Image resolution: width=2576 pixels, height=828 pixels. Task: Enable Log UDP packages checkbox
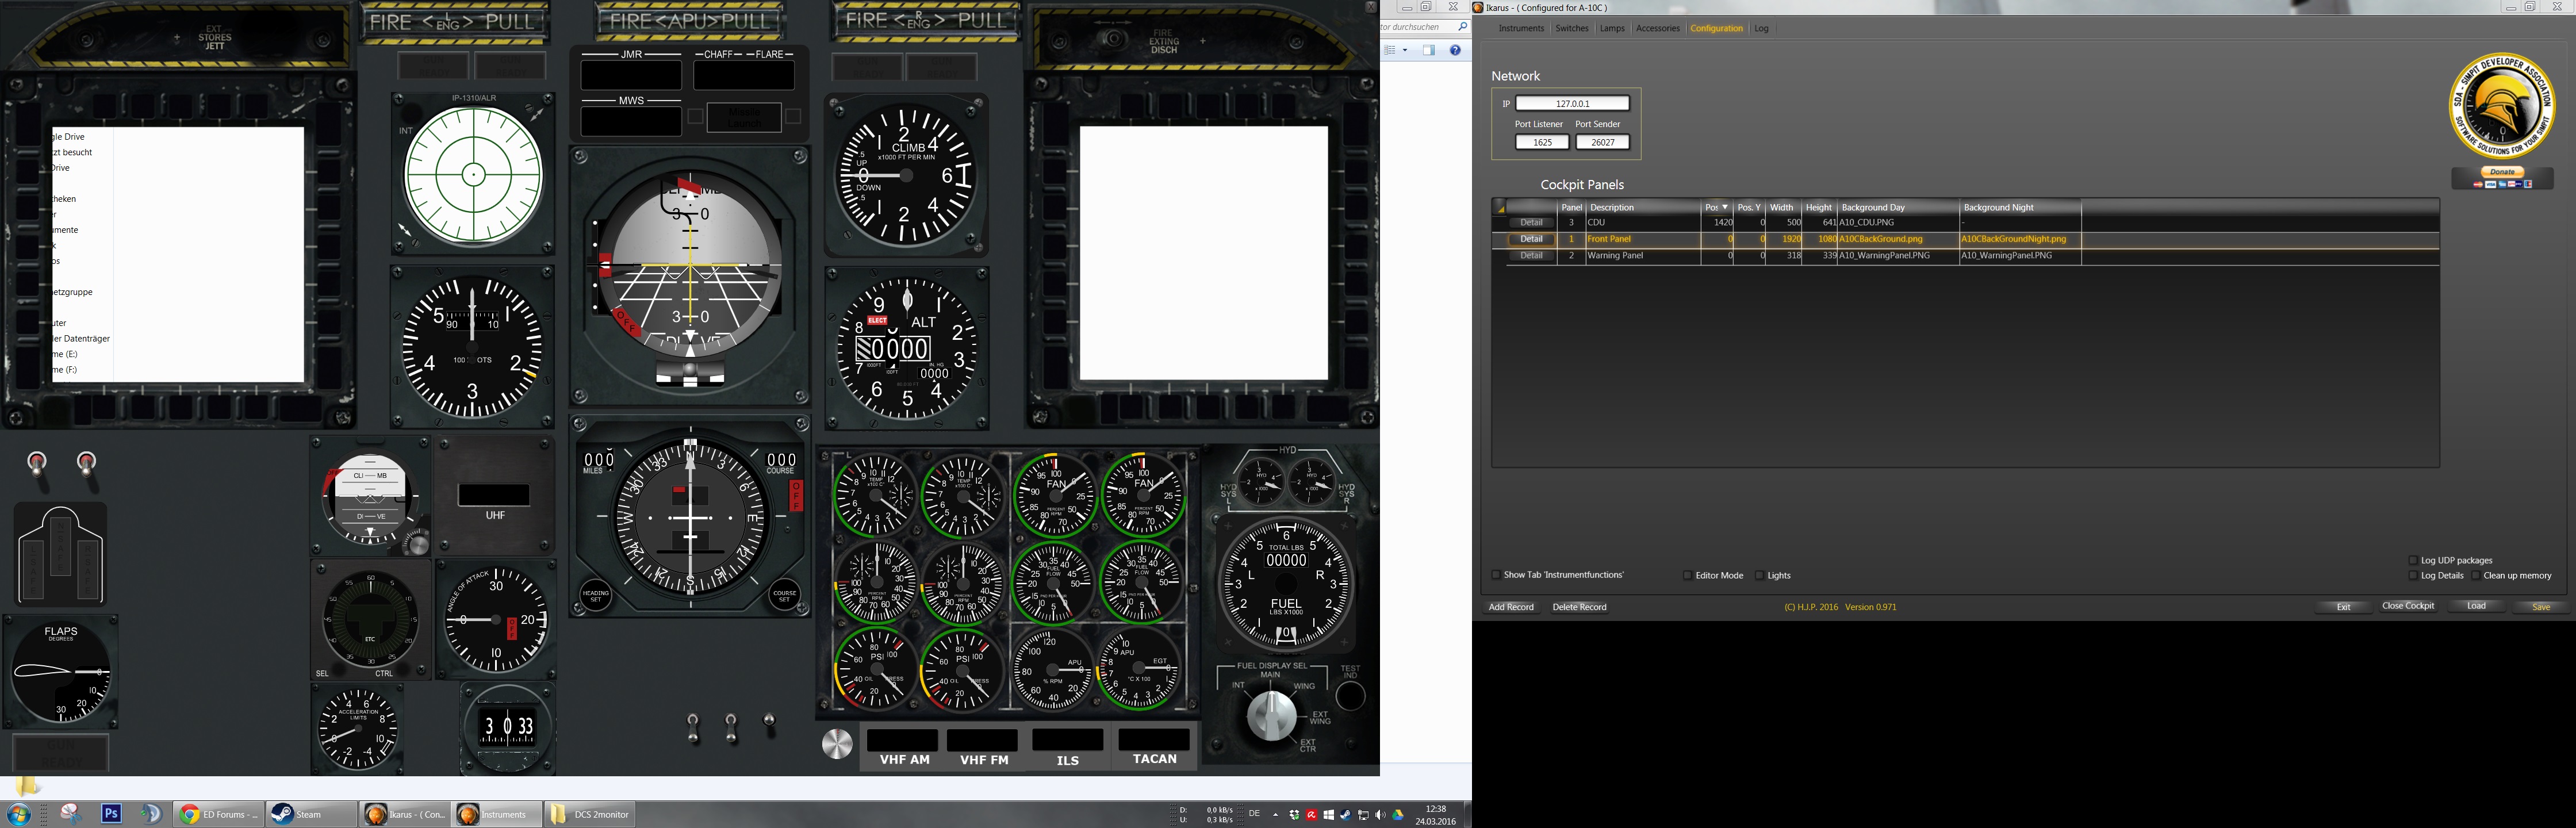click(2413, 560)
